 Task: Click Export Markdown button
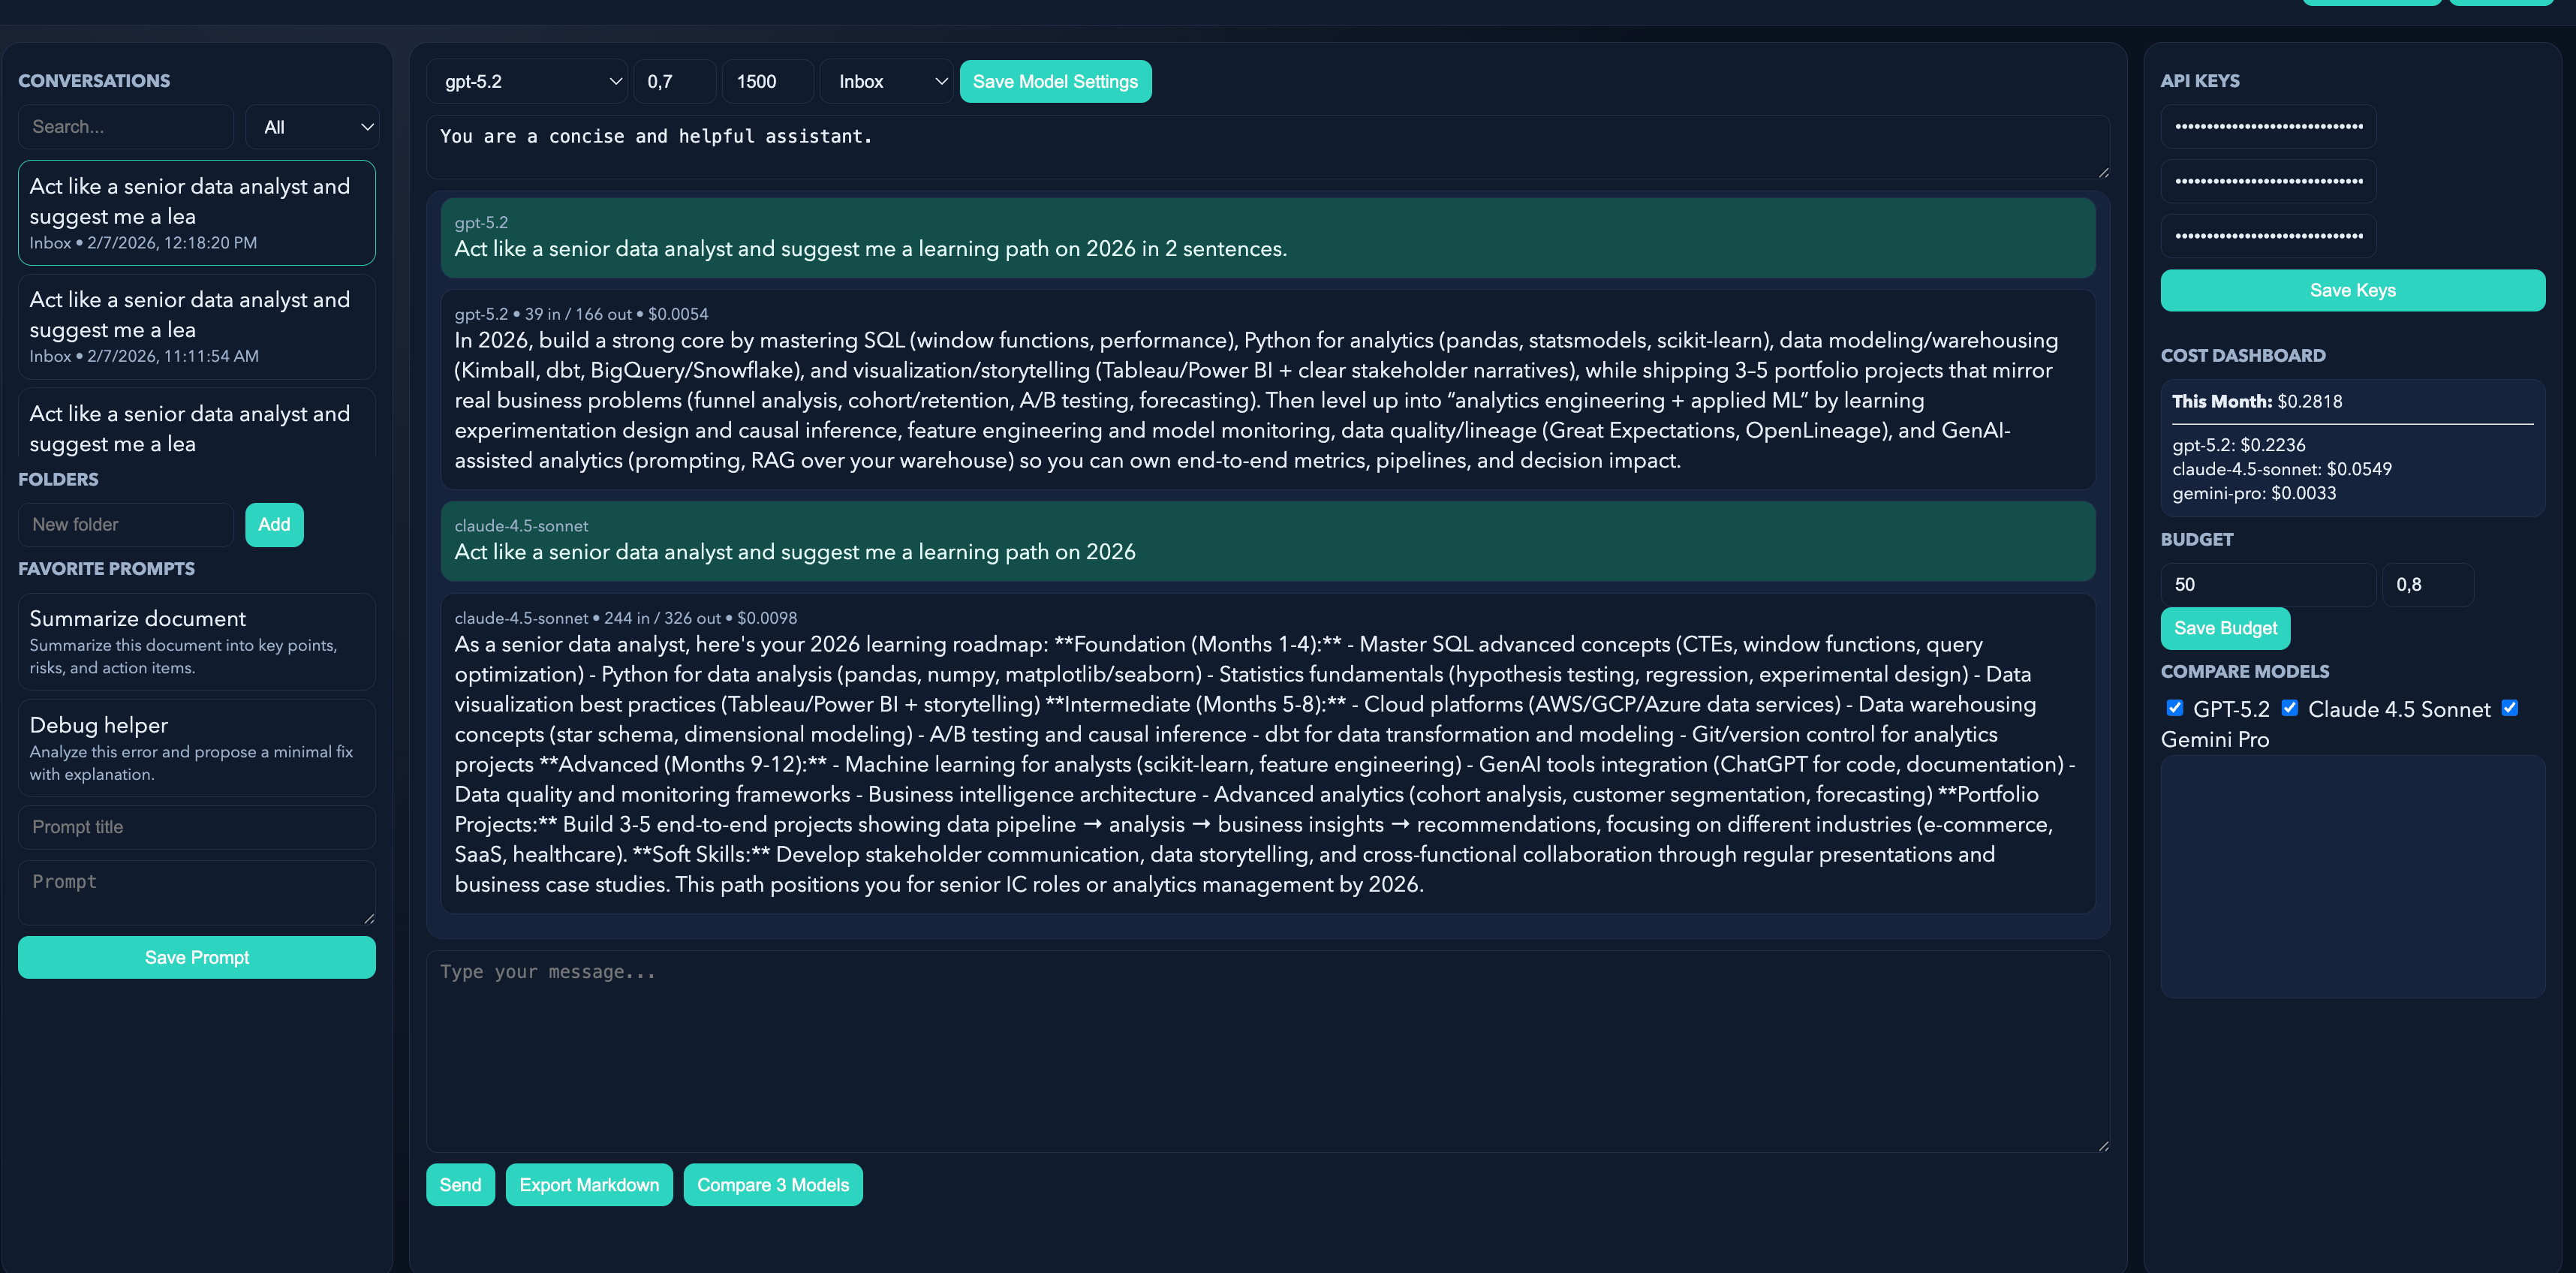(x=588, y=1185)
